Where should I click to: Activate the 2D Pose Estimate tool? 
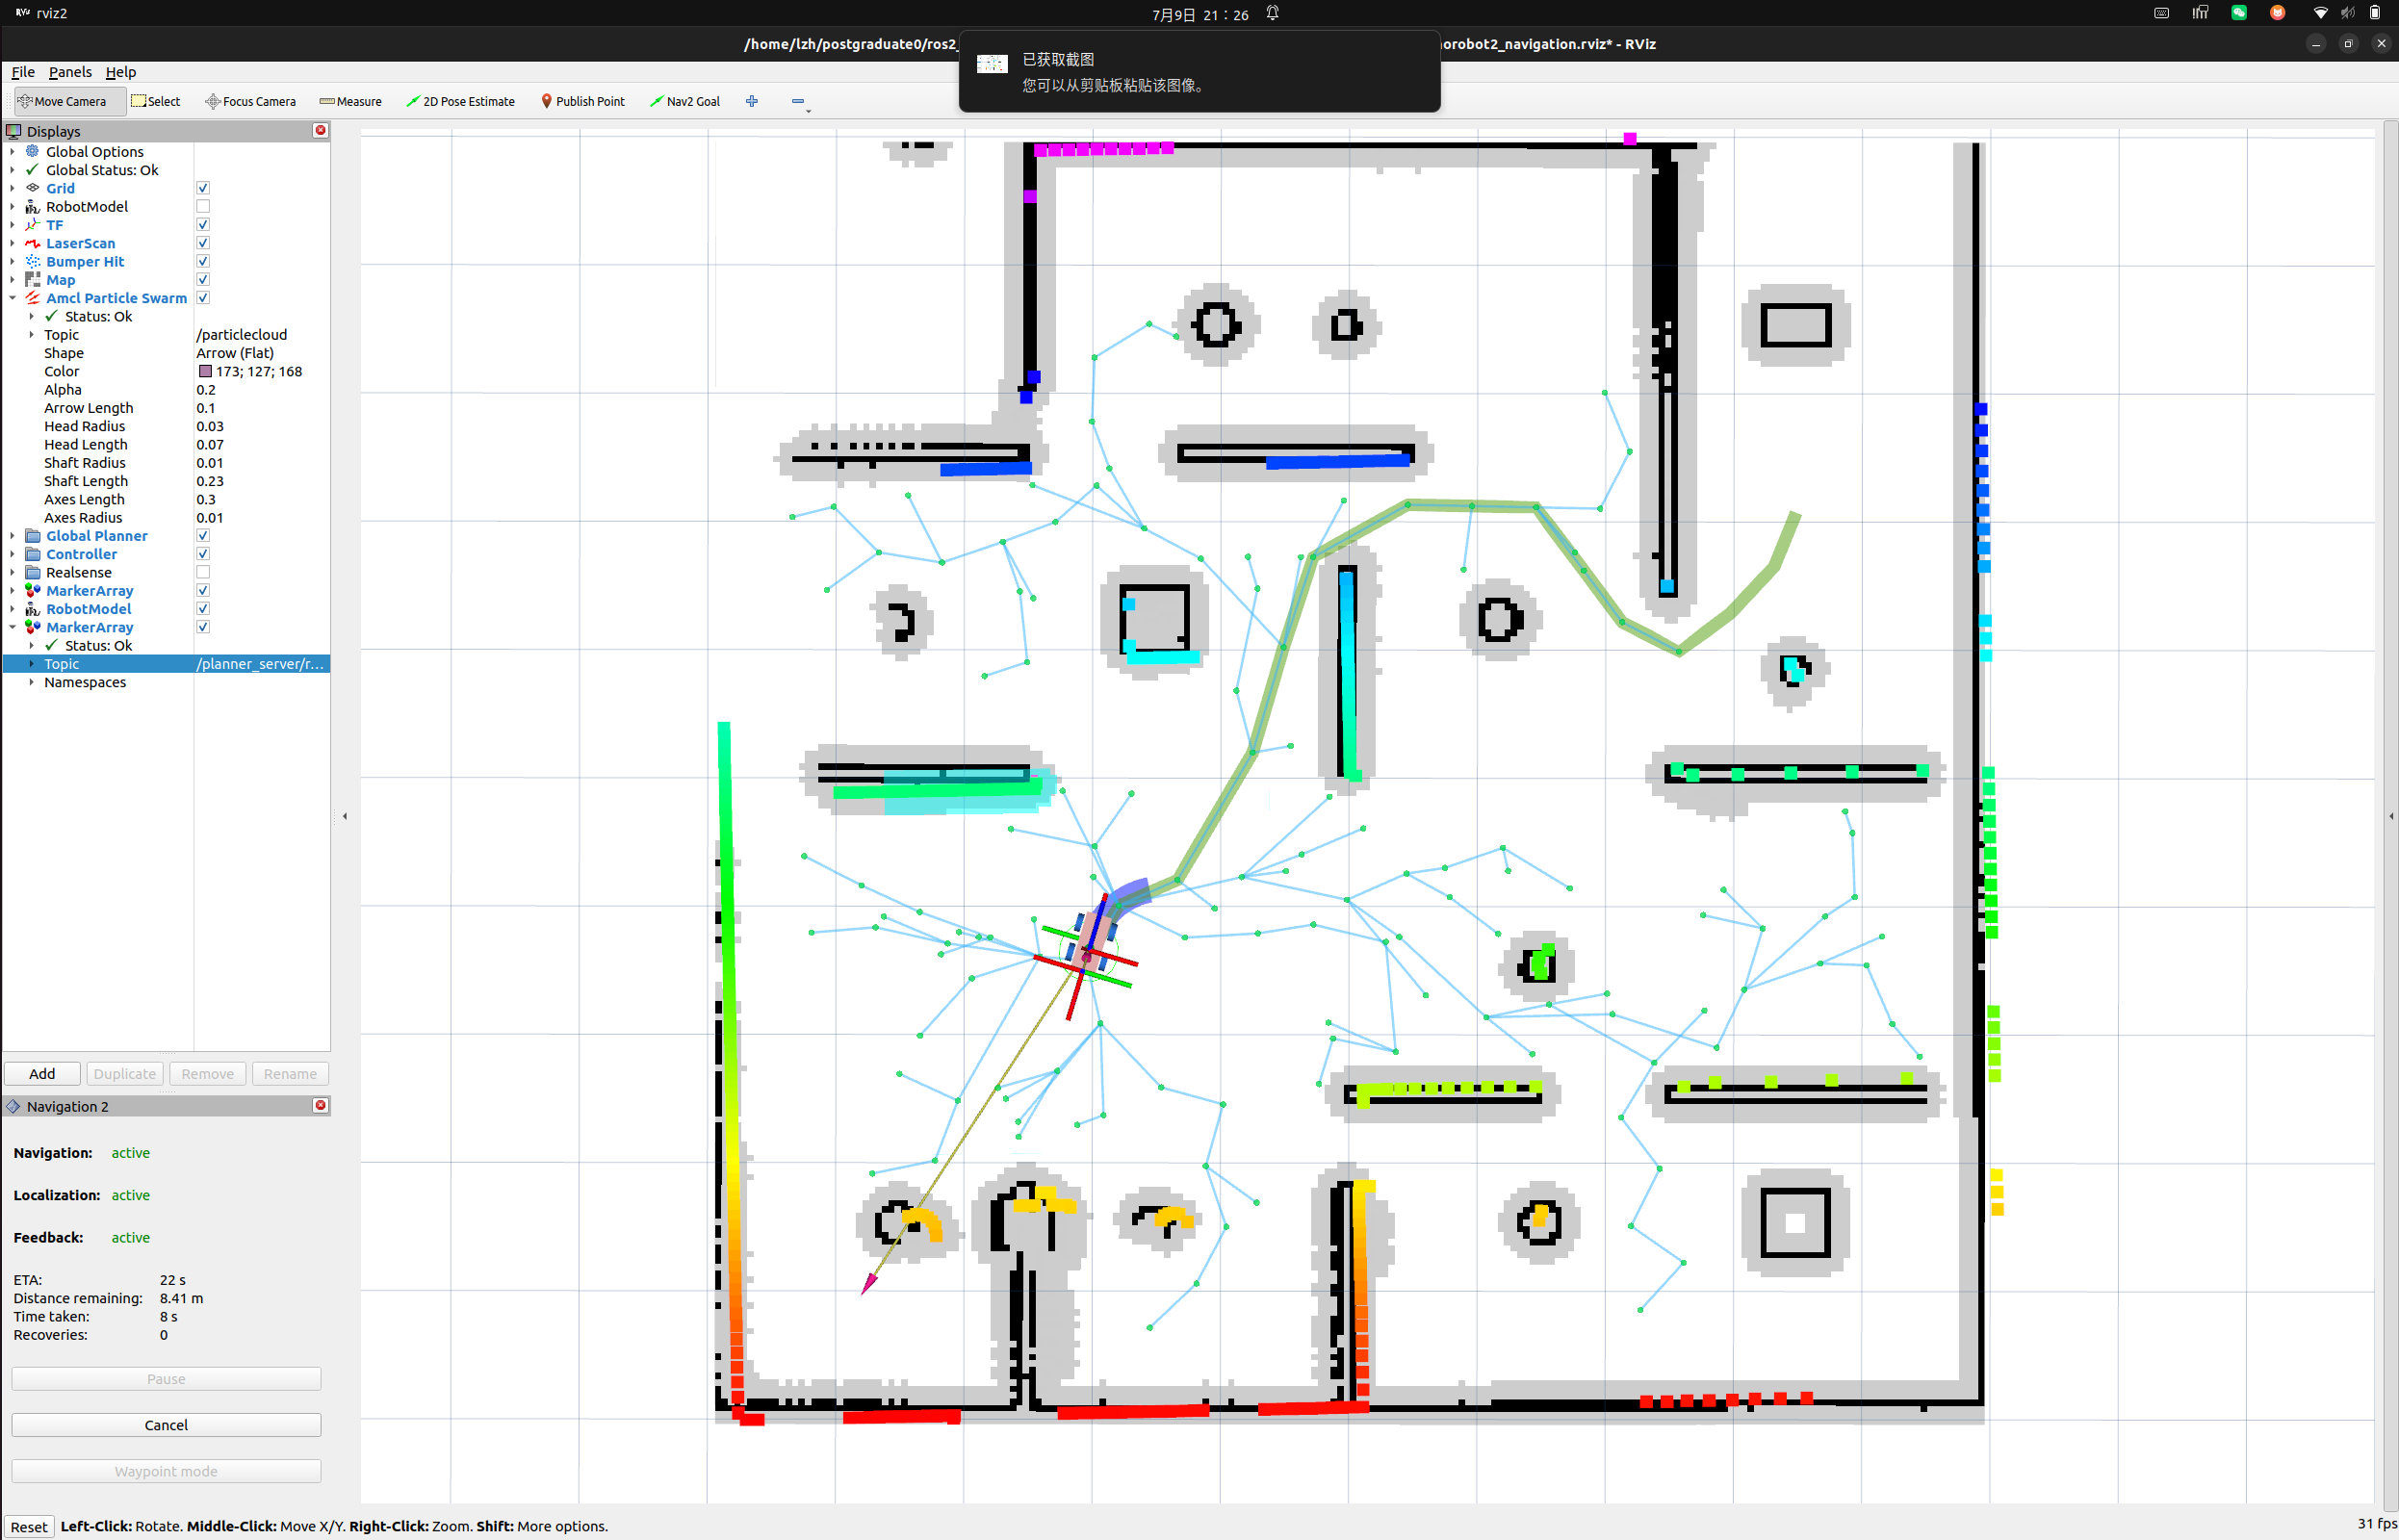click(461, 101)
